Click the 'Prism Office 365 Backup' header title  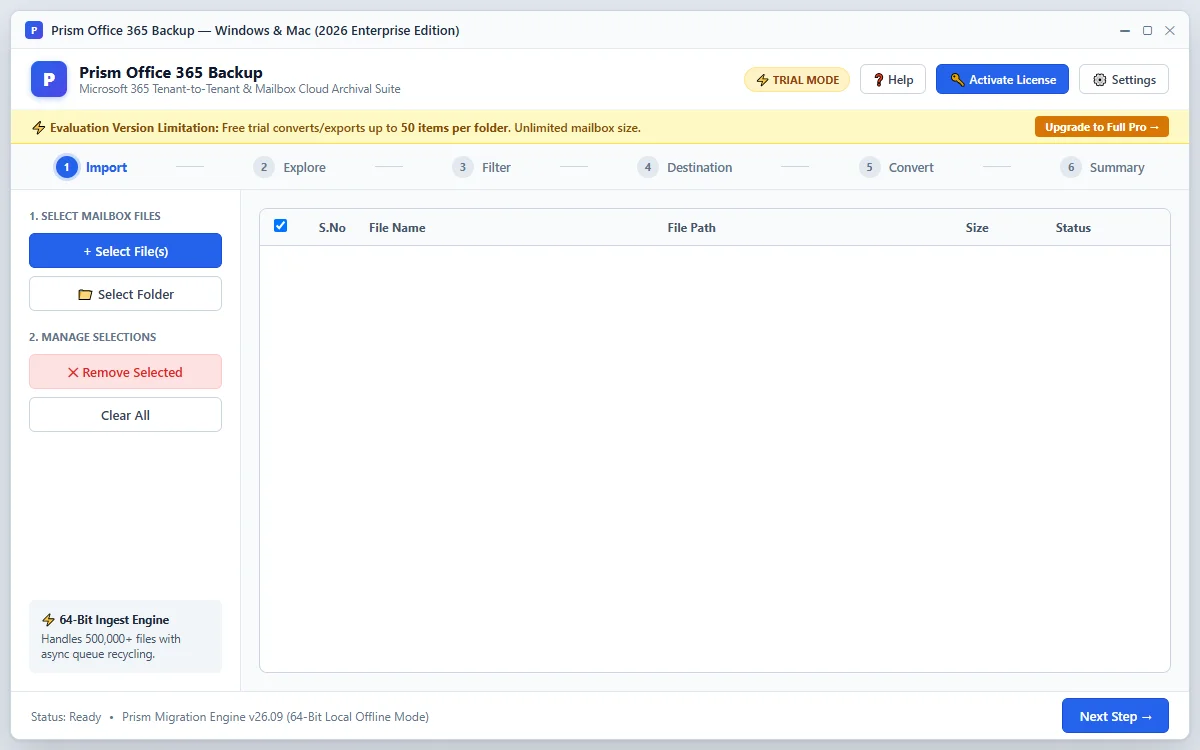[171, 72]
